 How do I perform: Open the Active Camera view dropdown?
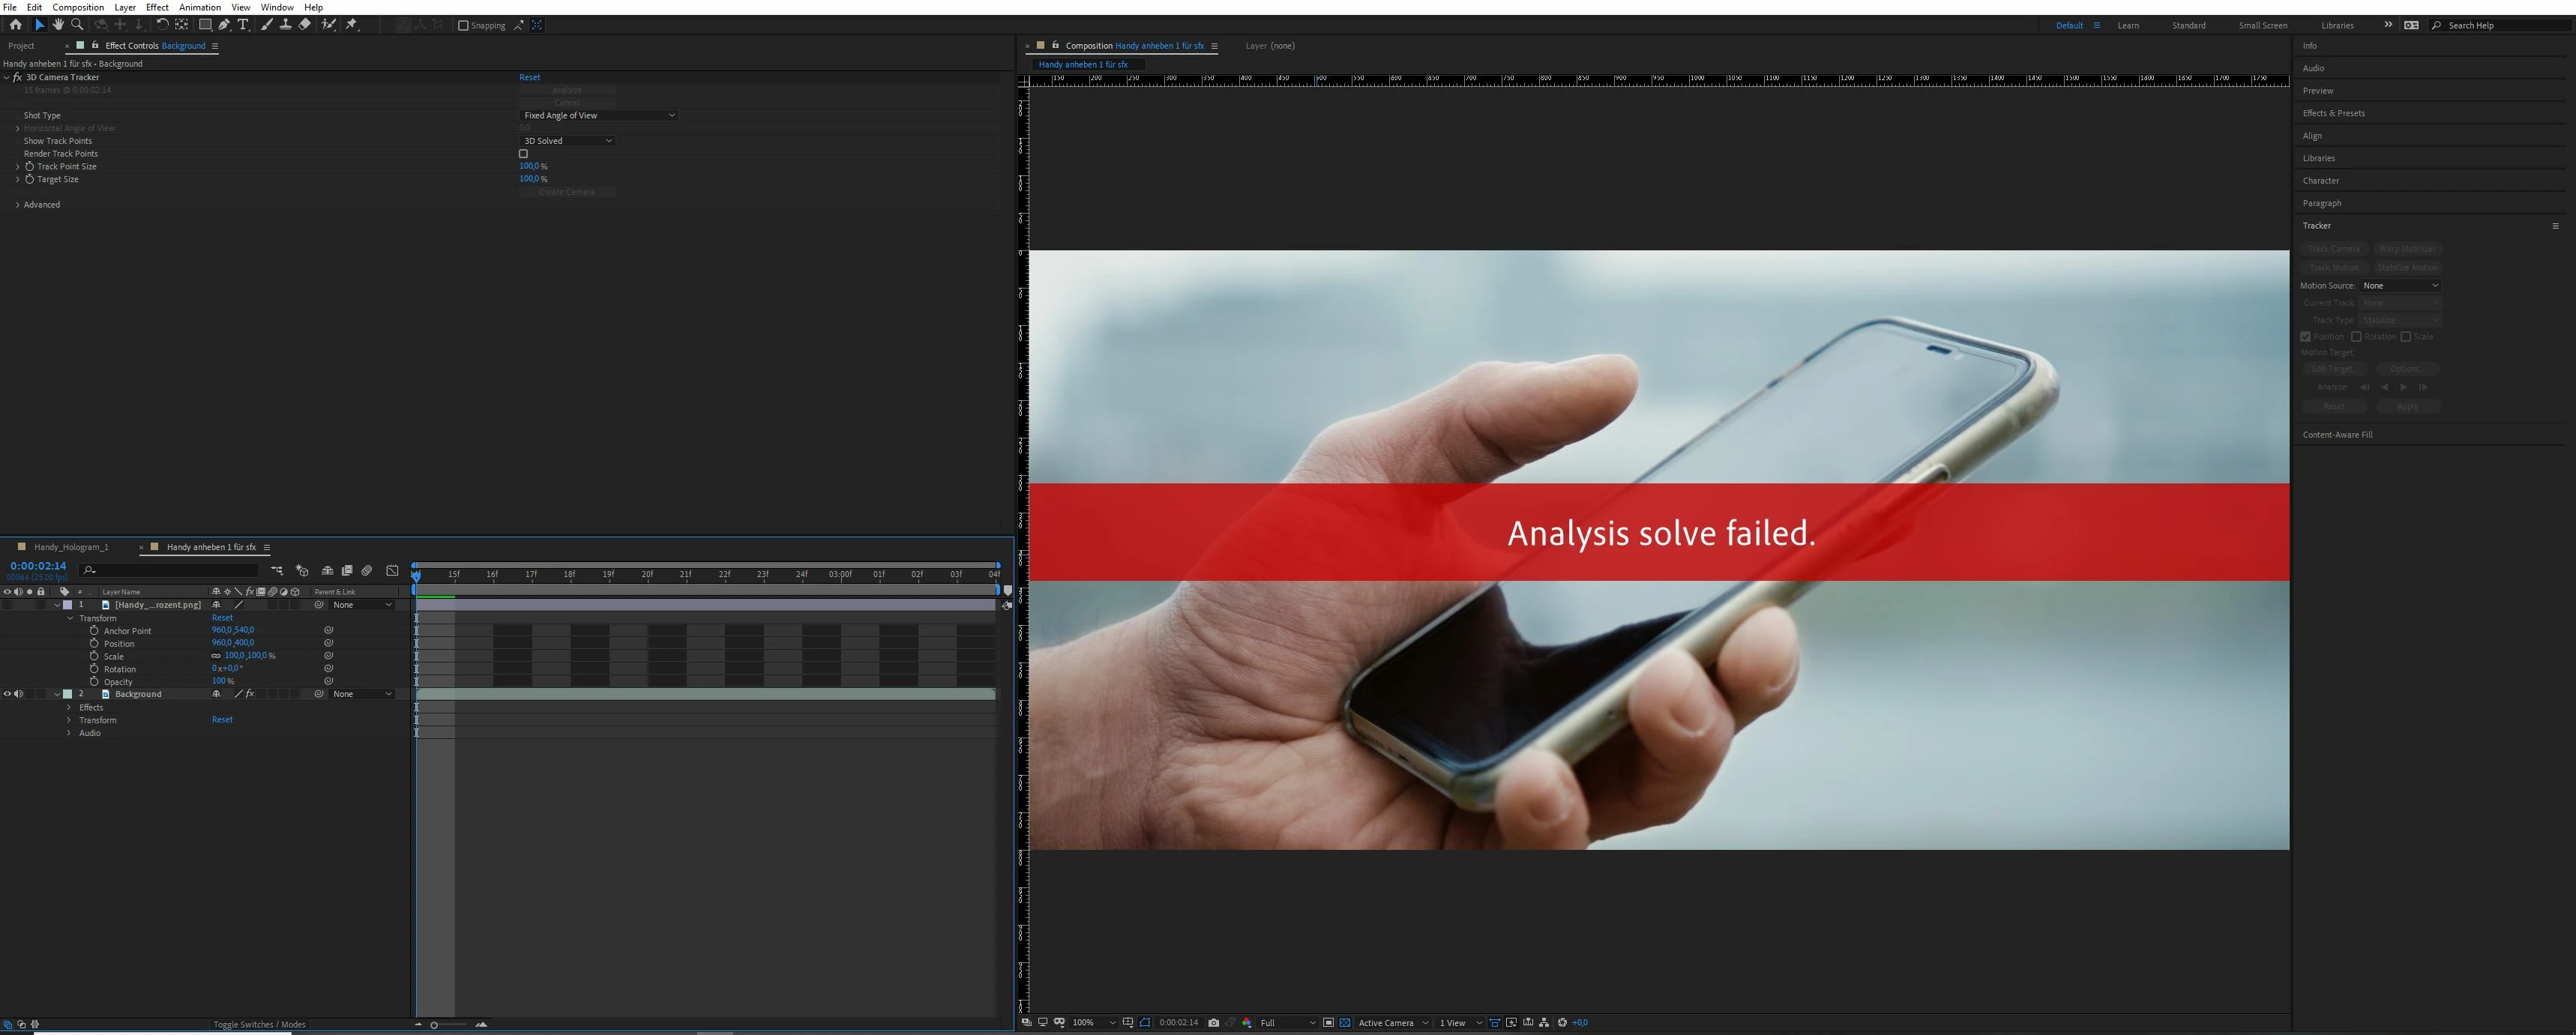[x=1392, y=1023]
